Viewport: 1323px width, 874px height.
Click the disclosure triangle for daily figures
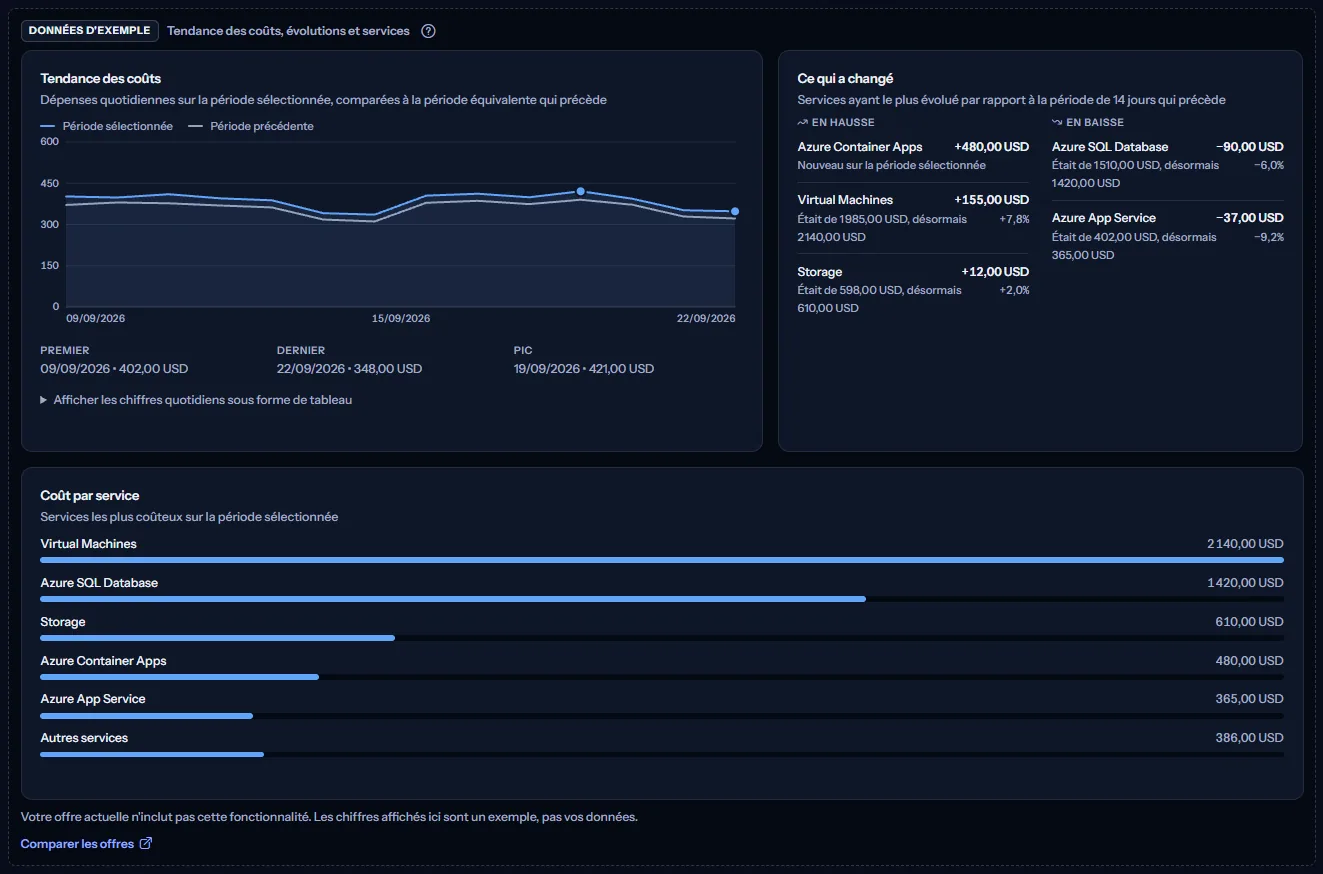click(x=44, y=400)
